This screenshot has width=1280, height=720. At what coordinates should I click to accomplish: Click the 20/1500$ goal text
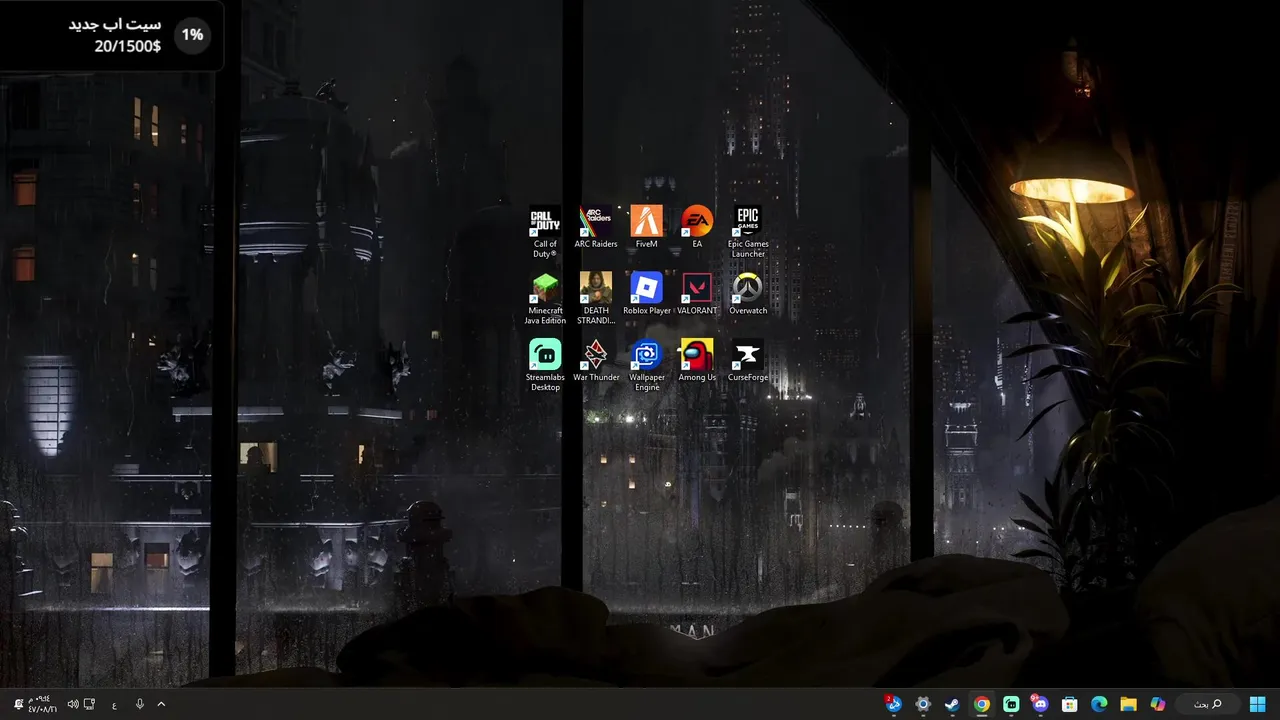[x=128, y=46]
